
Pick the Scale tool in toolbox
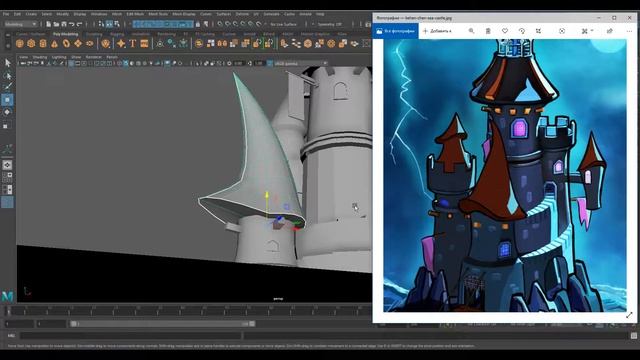coord(6,126)
